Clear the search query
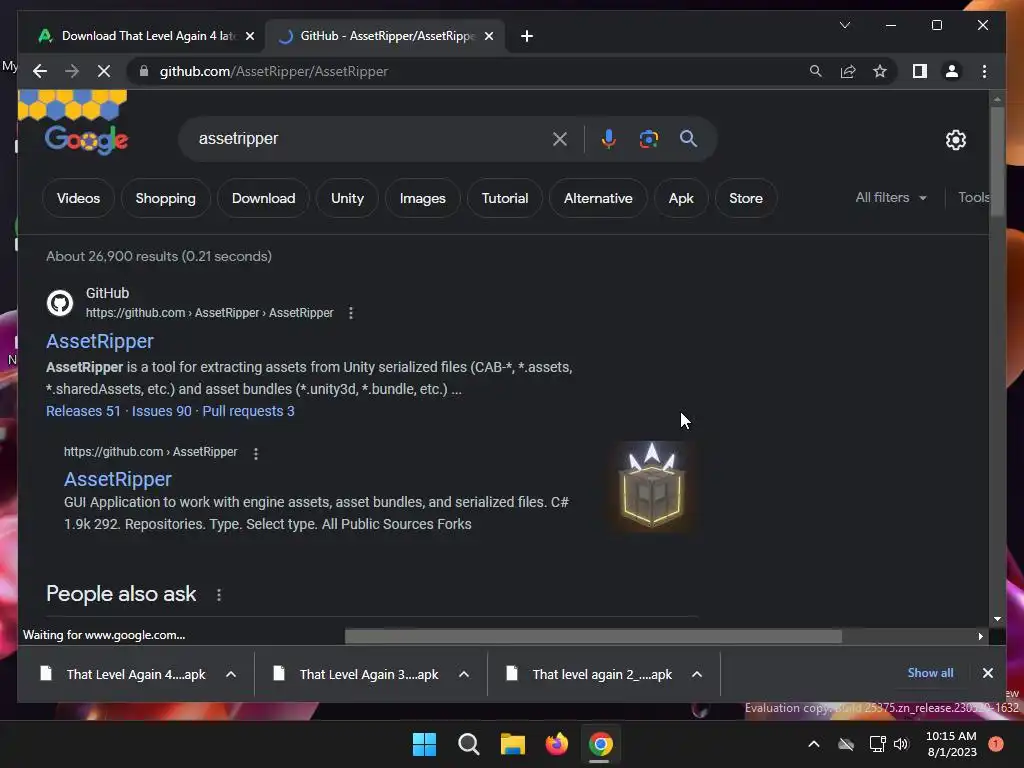Image resolution: width=1024 pixels, height=768 pixels. click(x=560, y=138)
